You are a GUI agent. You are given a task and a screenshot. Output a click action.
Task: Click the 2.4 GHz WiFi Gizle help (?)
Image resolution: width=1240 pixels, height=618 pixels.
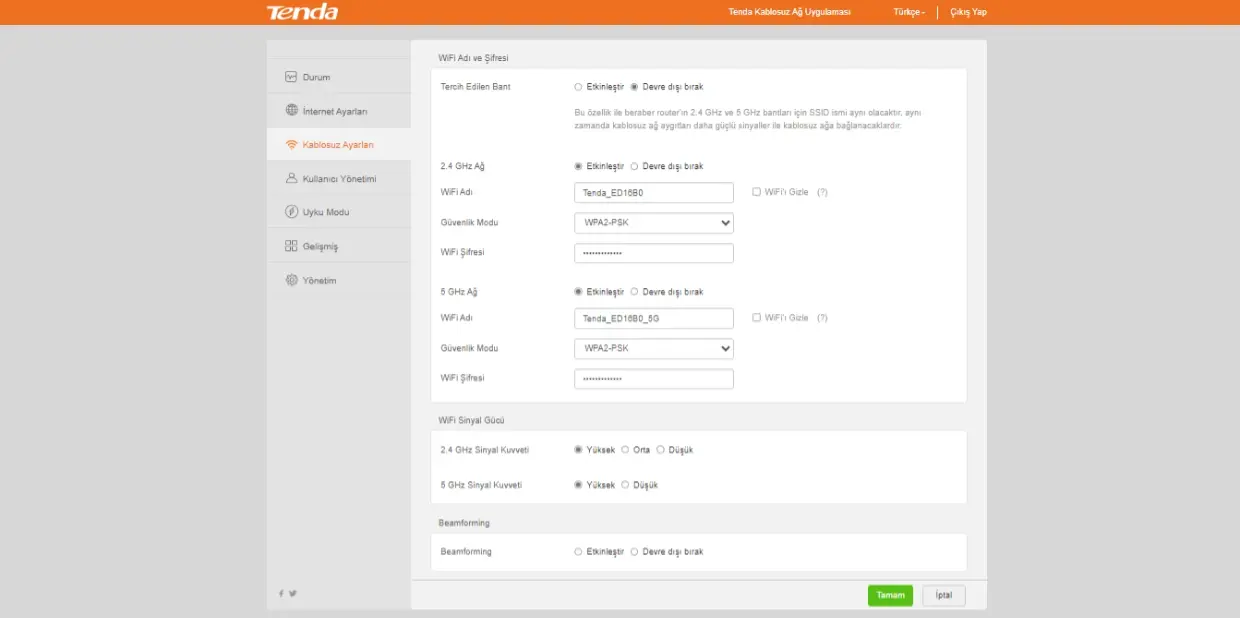[x=822, y=192]
